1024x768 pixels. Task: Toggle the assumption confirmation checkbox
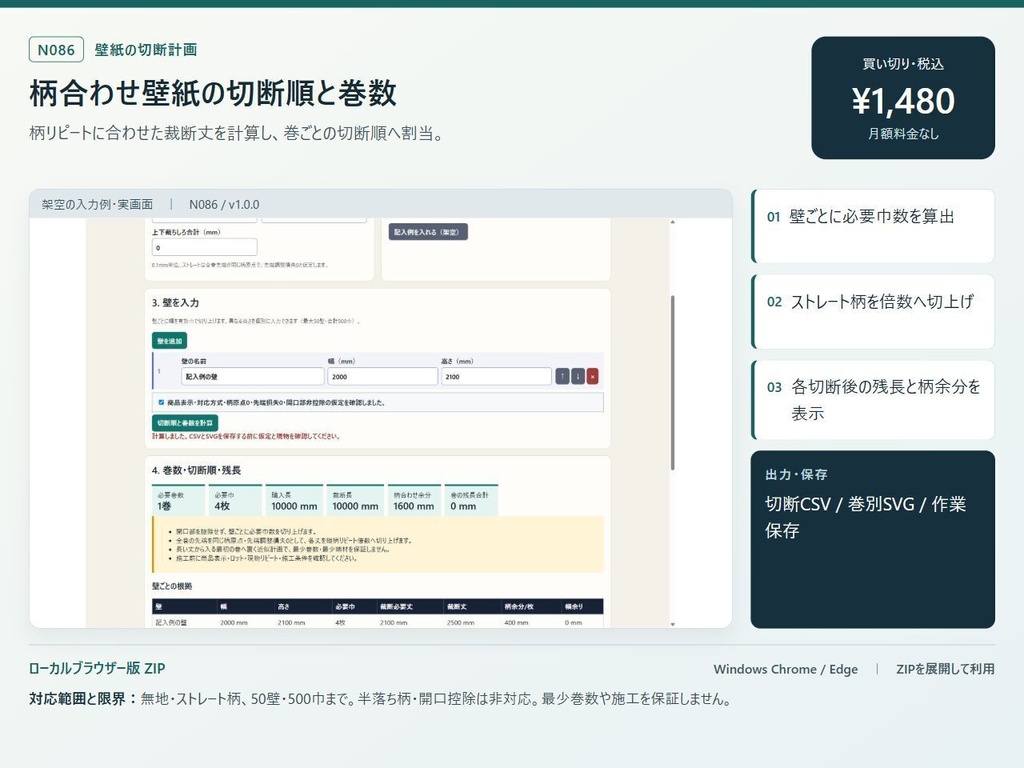pos(161,402)
